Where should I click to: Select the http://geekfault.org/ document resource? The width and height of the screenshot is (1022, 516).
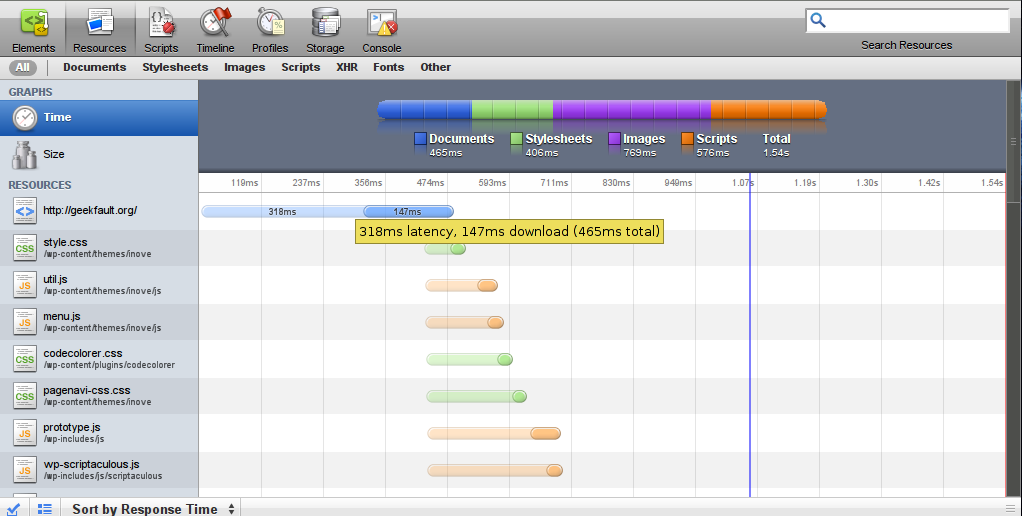90,211
